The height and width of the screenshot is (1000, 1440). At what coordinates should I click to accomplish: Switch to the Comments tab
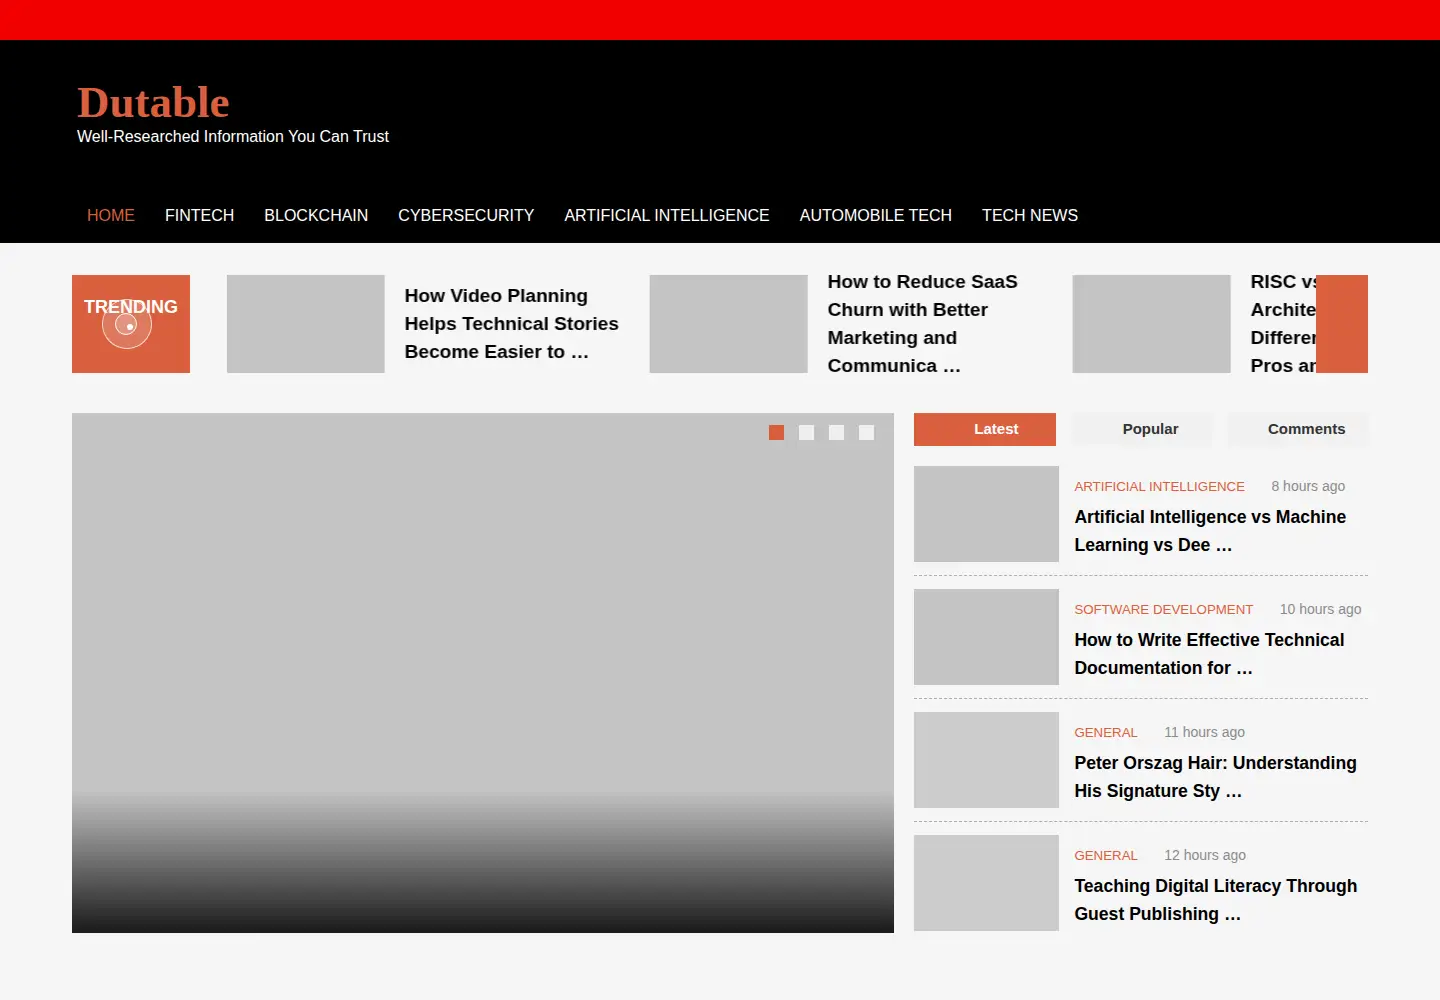[1298, 429]
